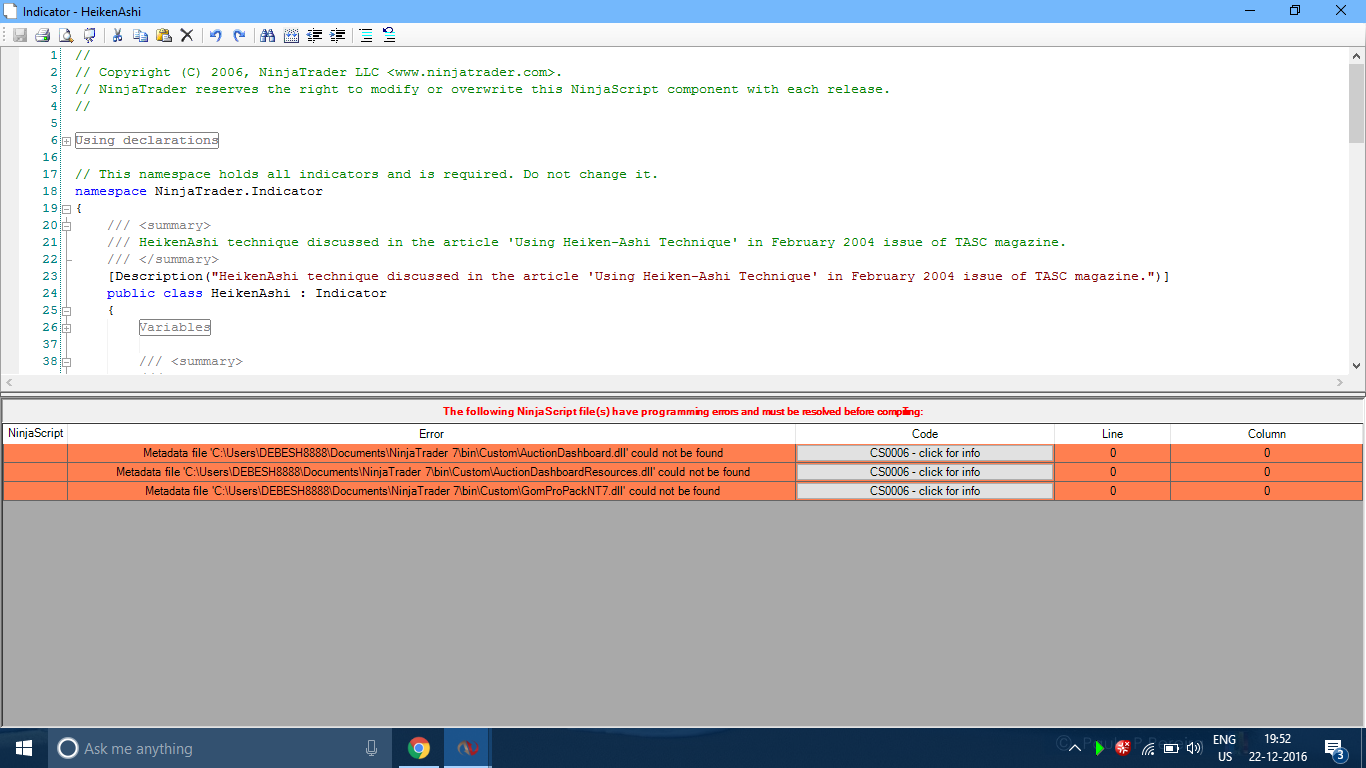
Task: Expand the Using declarations region at line 6
Action: click(66, 141)
